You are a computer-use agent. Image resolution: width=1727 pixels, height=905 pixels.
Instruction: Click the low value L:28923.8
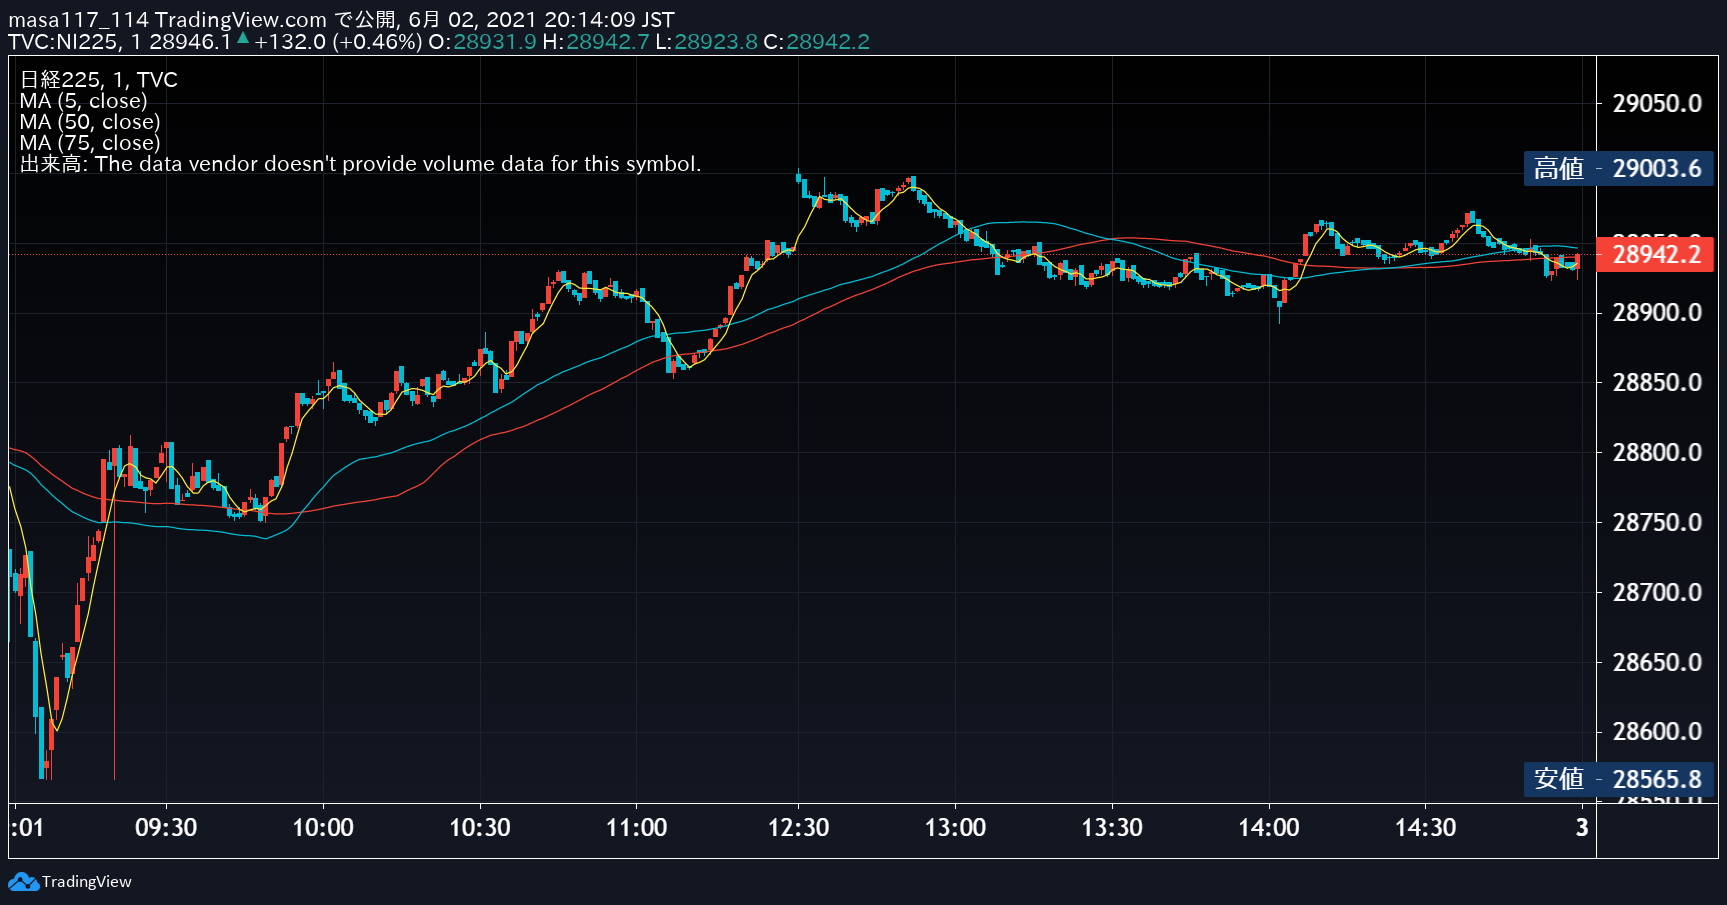706,42
